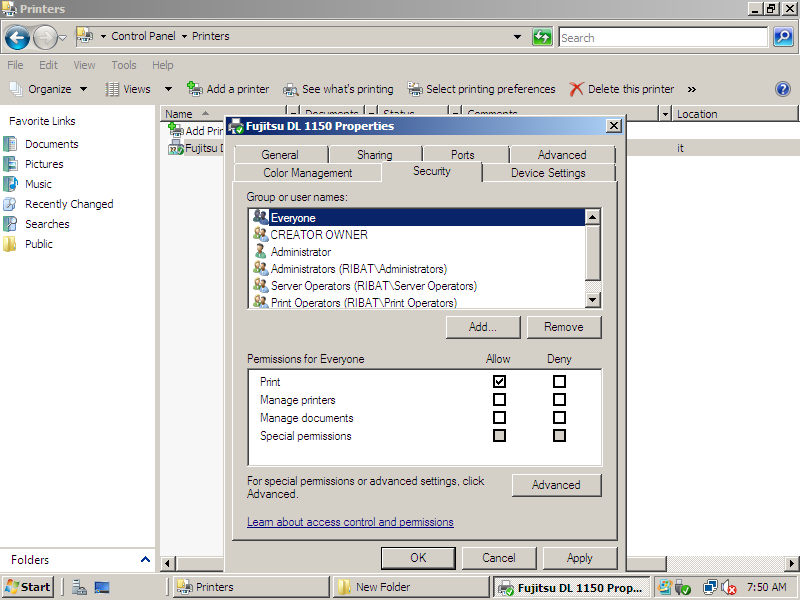Click the Remove button
This screenshot has width=800, height=600.
coord(564,327)
